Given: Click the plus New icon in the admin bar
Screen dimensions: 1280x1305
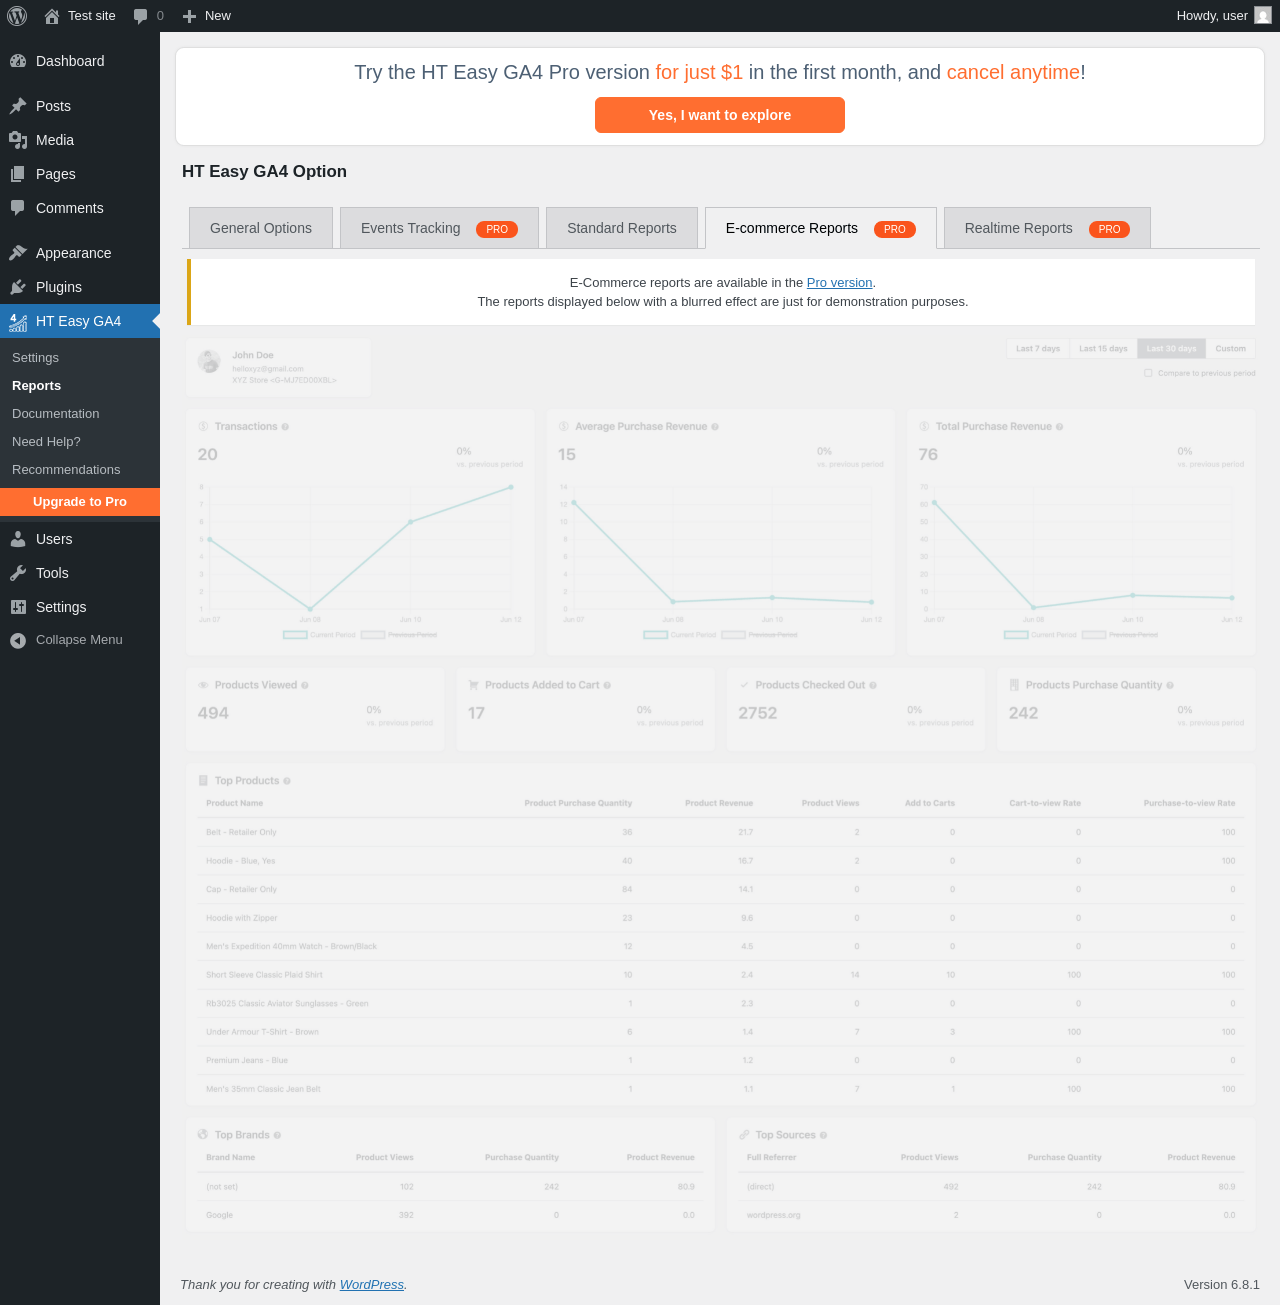Looking at the screenshot, I should [x=189, y=16].
